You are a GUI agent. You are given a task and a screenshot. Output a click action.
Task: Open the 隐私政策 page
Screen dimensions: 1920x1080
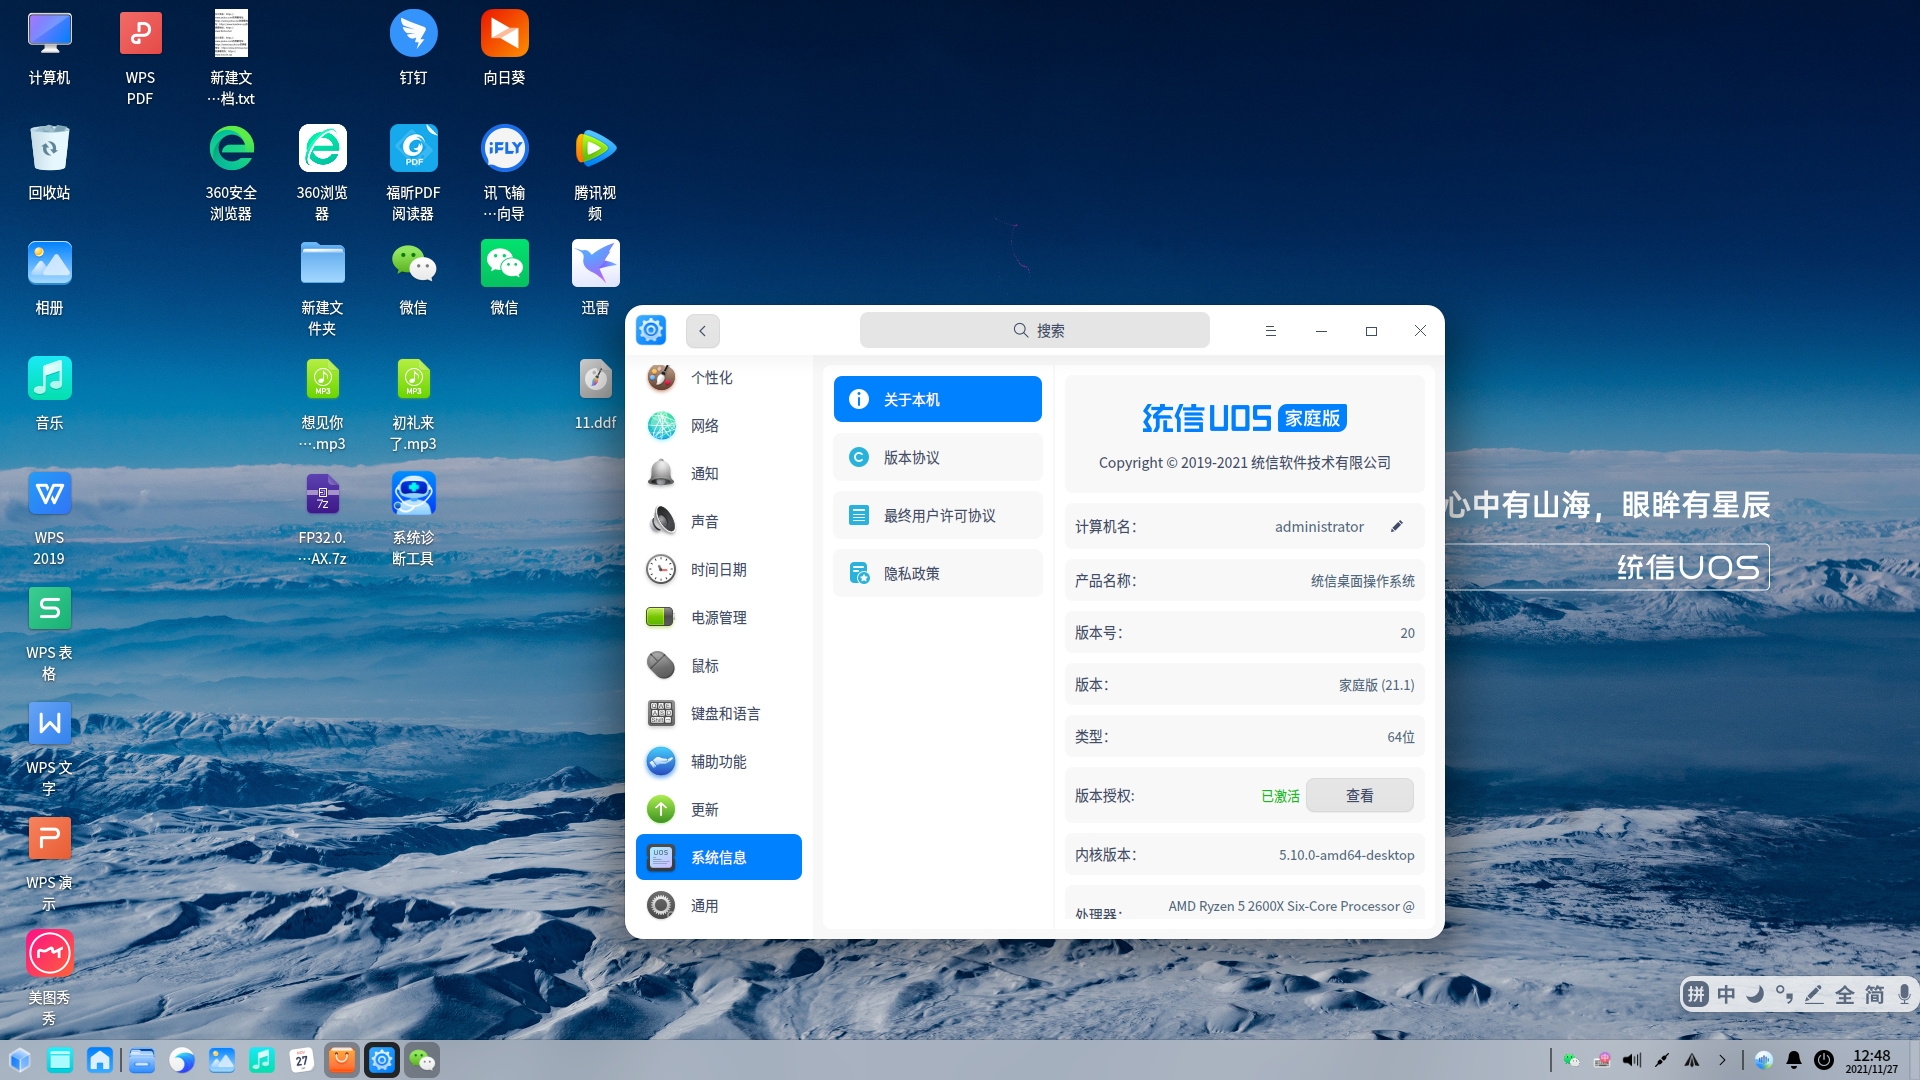[x=937, y=574]
